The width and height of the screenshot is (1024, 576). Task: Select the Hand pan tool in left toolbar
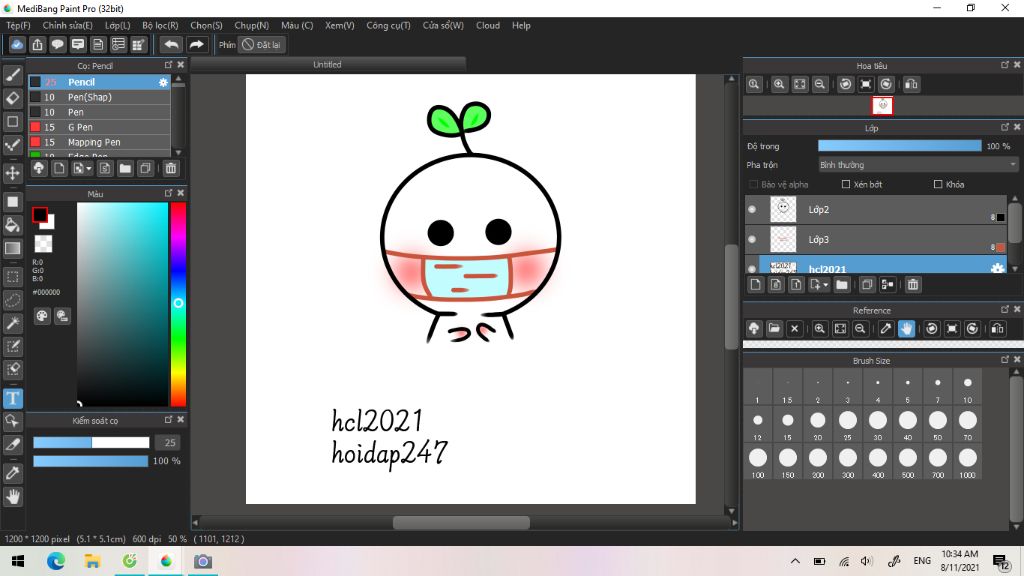coord(13,497)
